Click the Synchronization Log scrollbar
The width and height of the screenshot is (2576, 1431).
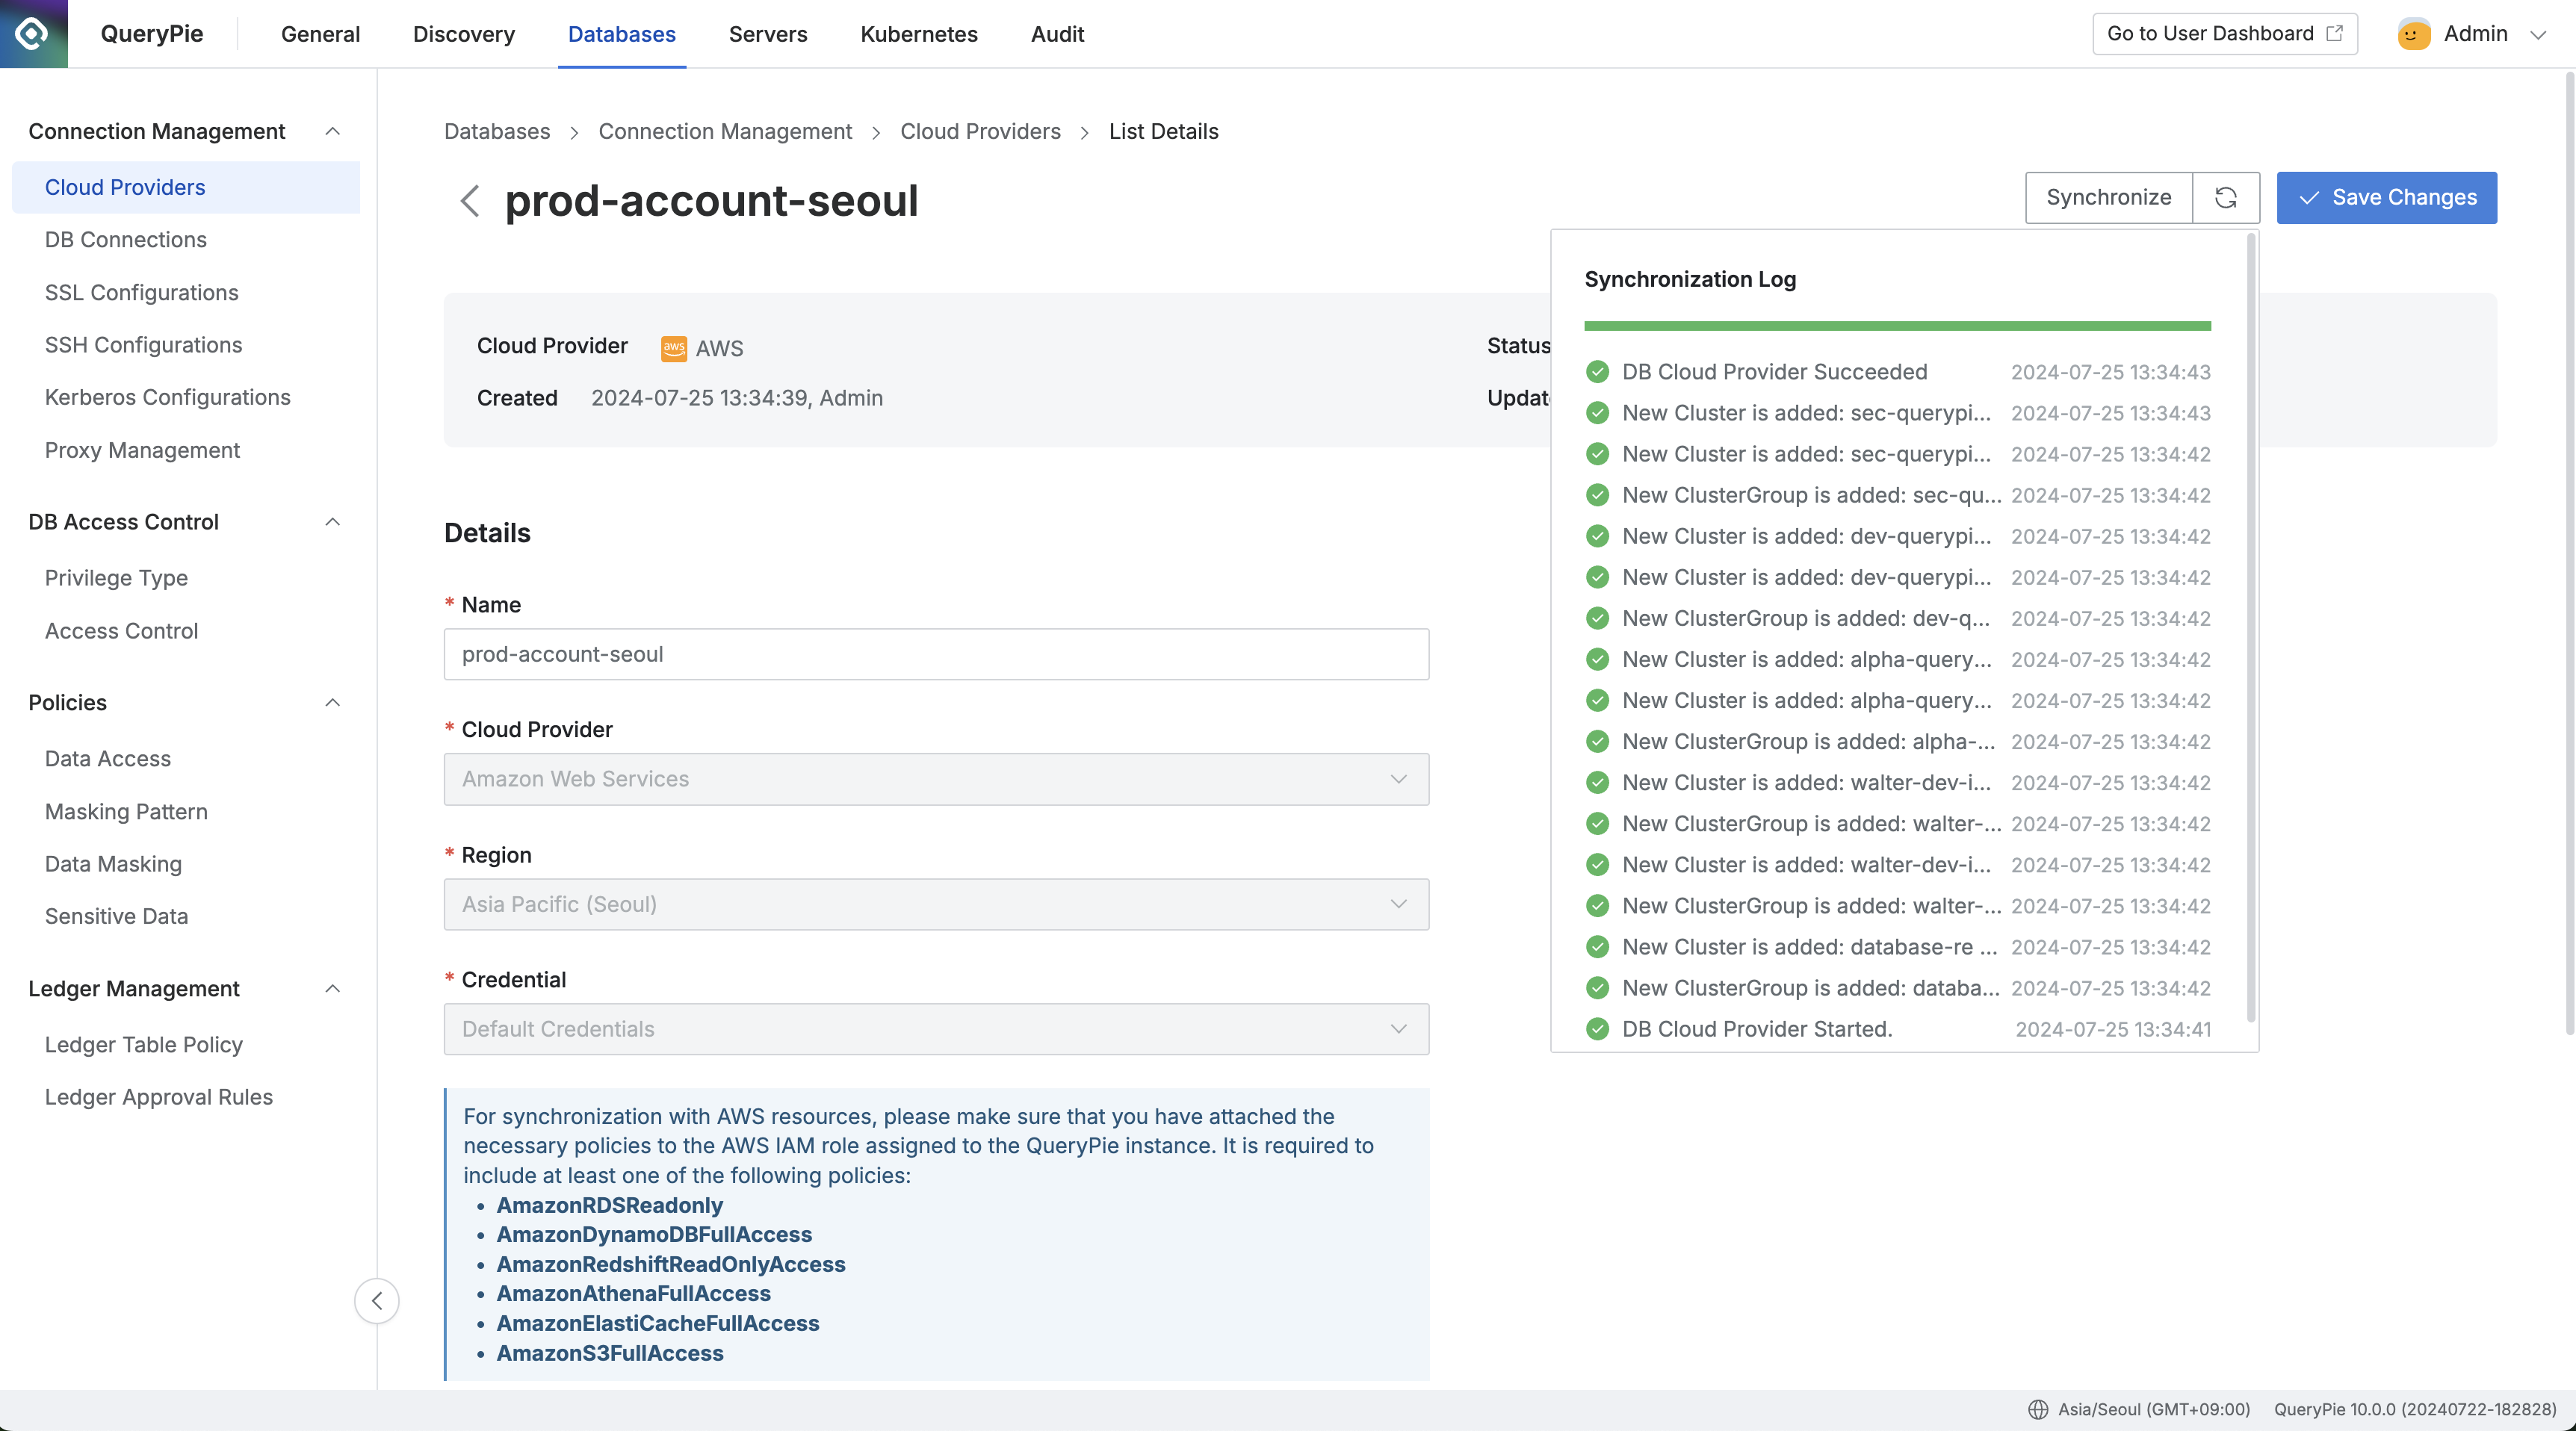tap(2250, 628)
